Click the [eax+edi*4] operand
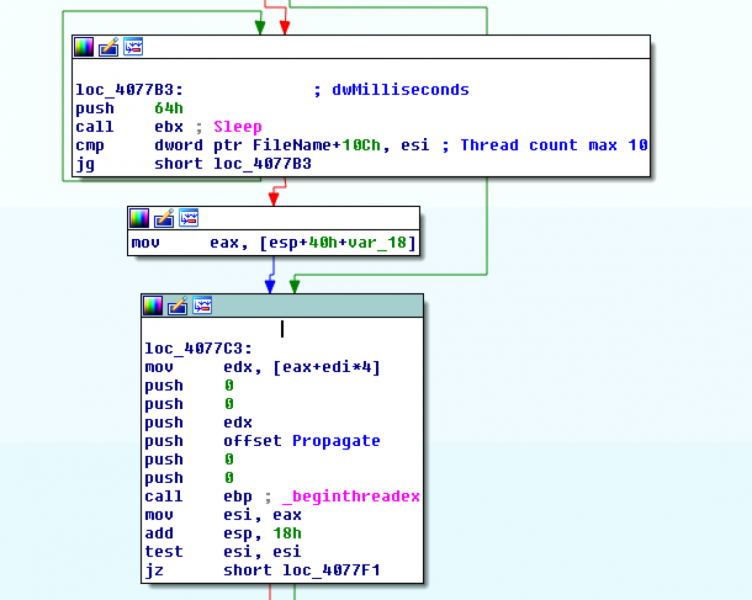 click(x=327, y=367)
